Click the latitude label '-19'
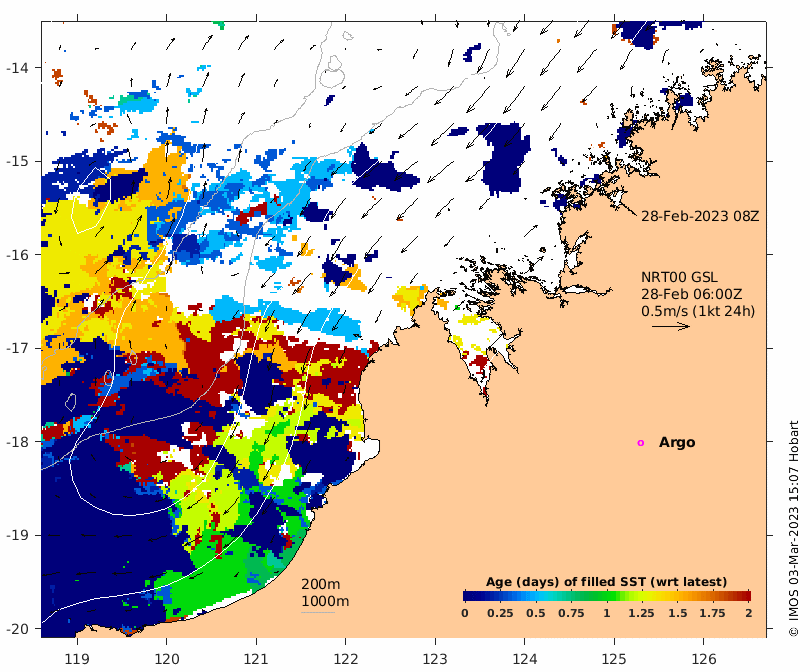 click(x=17, y=535)
